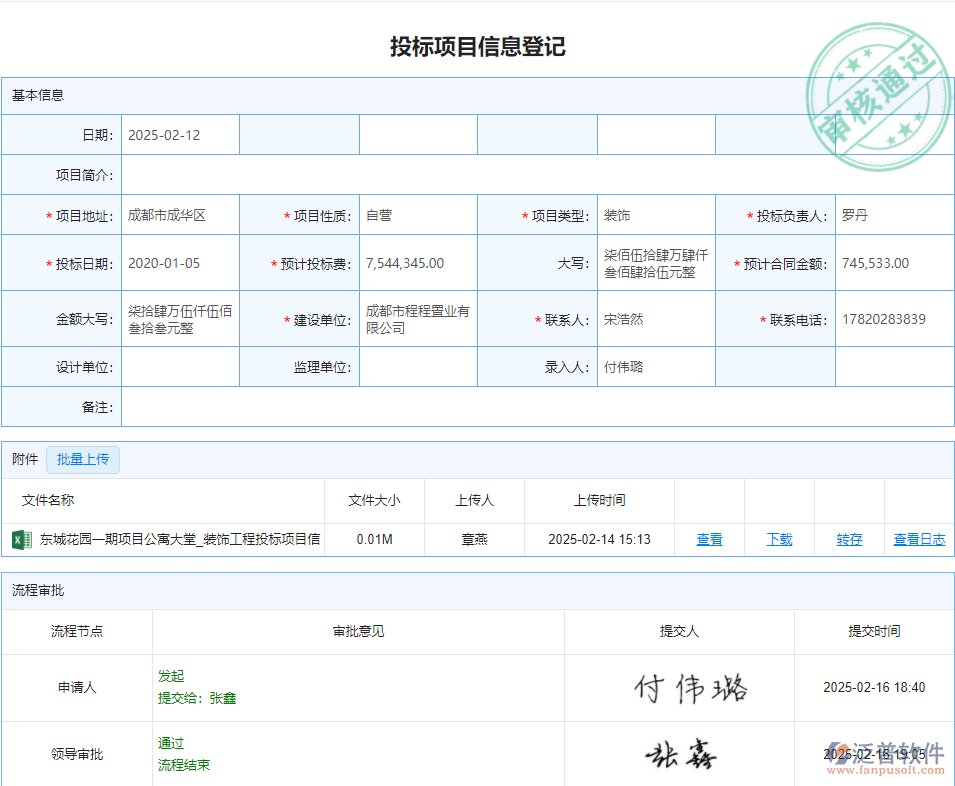The image size is (955, 786).
Task: Click the 付伟璐 signature in approval flow
Action: tap(693, 687)
